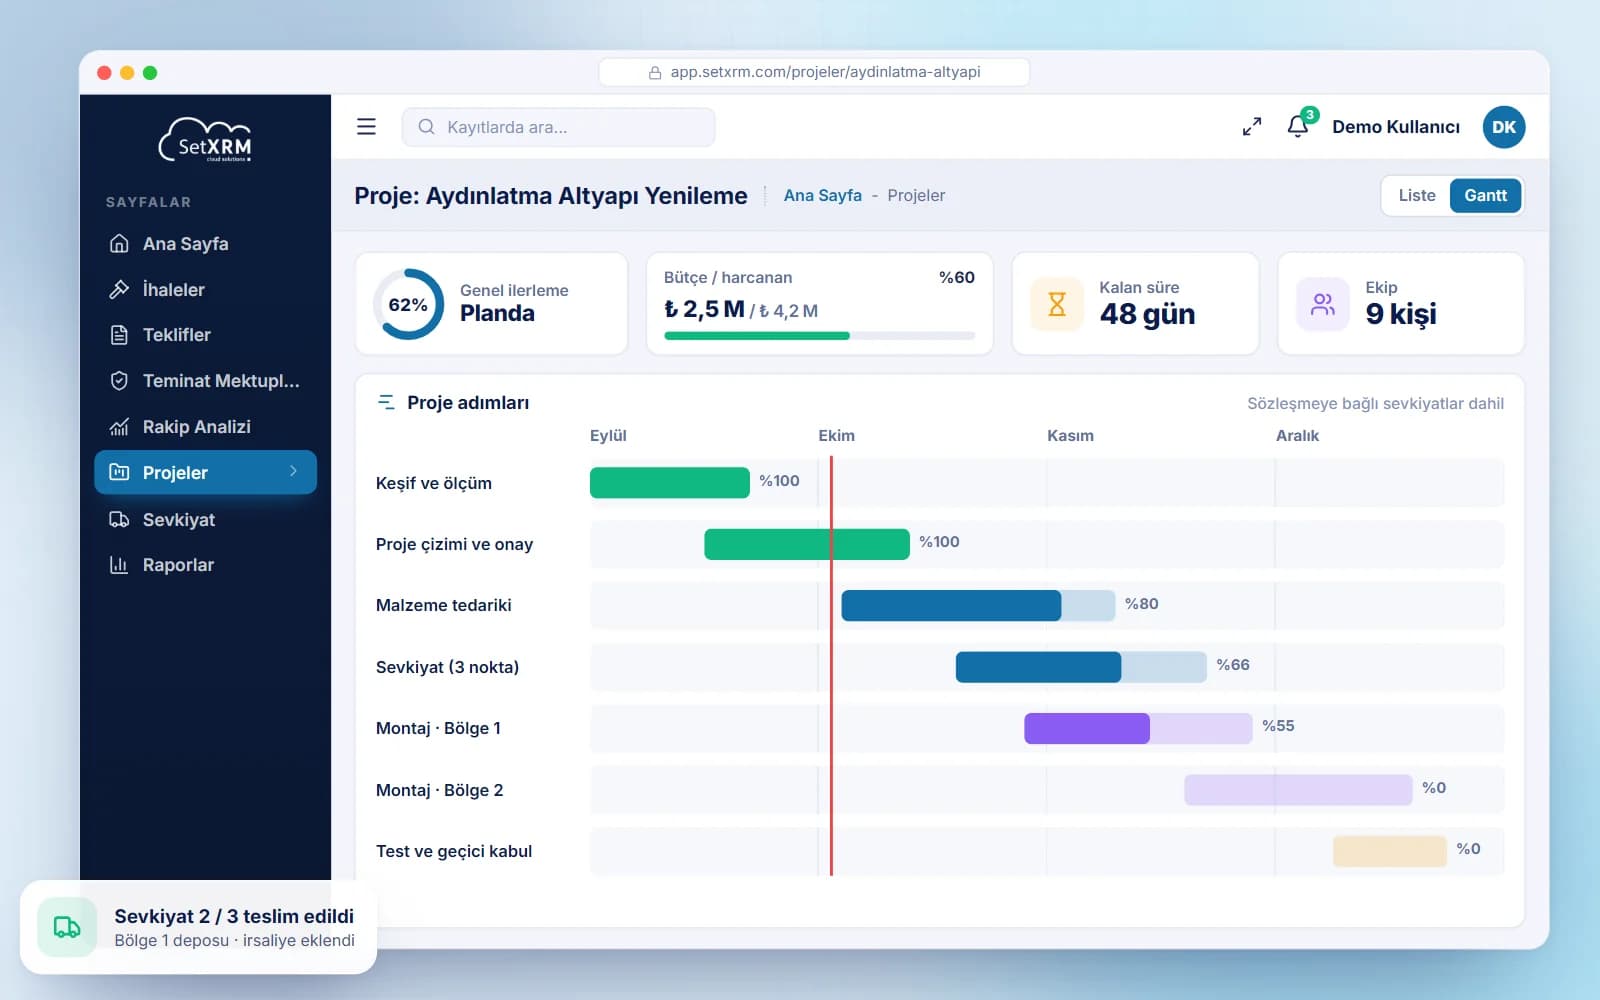Click the Sözleşmeye bağlı sevkiyatlar dahil note
Viewport: 1600px width, 1000px height.
1375,403
